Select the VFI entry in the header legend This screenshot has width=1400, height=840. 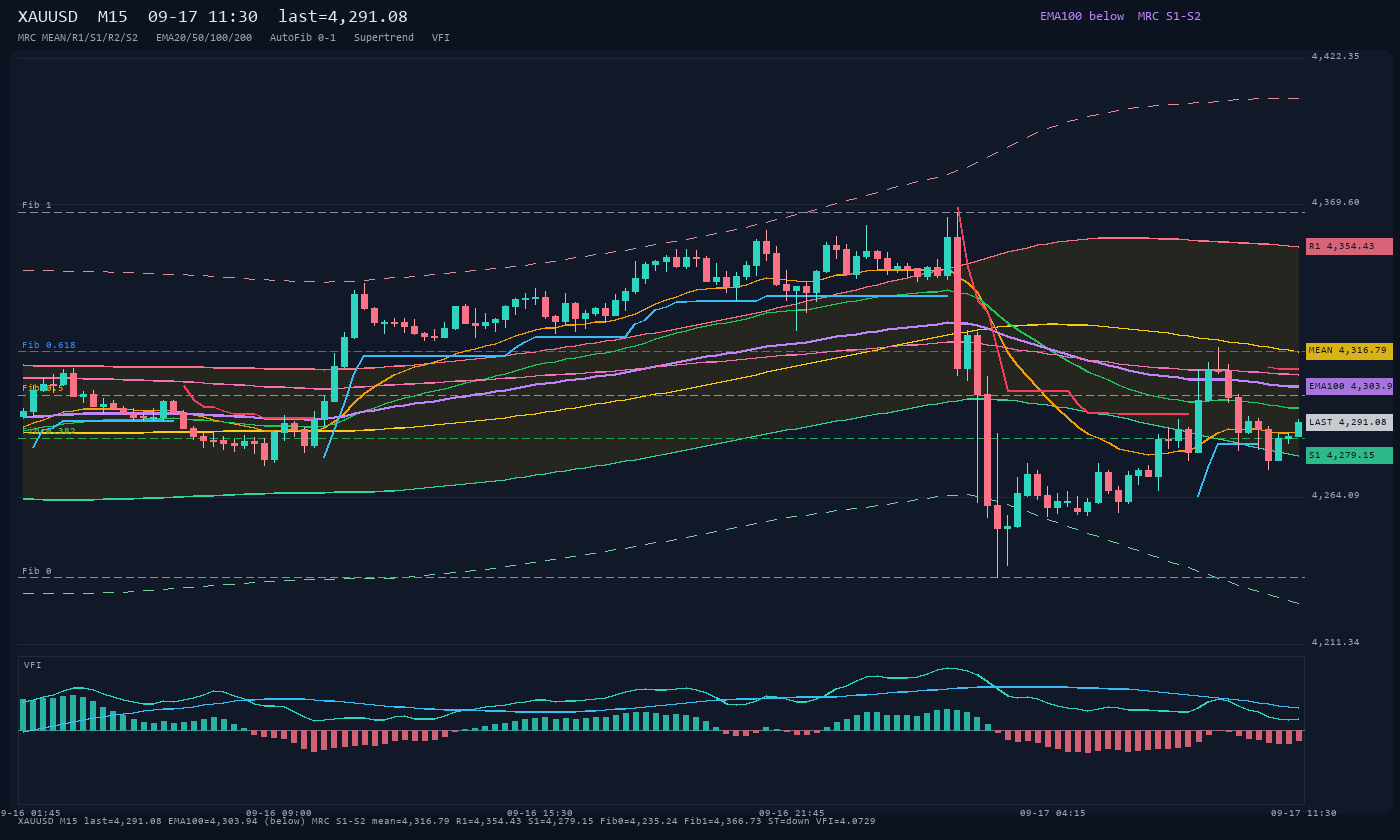tap(441, 38)
